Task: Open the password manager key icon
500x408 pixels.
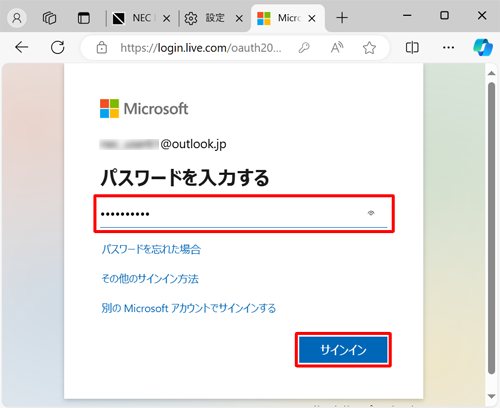Action: [304, 48]
